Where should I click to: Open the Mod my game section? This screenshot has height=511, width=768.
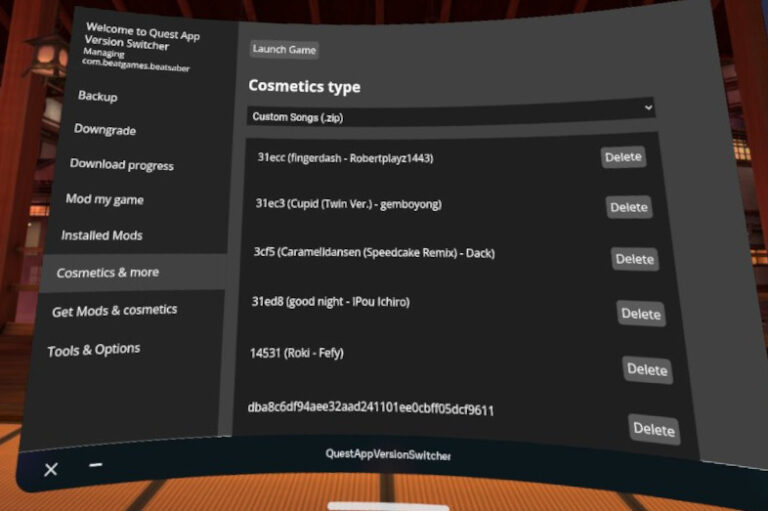(105, 200)
